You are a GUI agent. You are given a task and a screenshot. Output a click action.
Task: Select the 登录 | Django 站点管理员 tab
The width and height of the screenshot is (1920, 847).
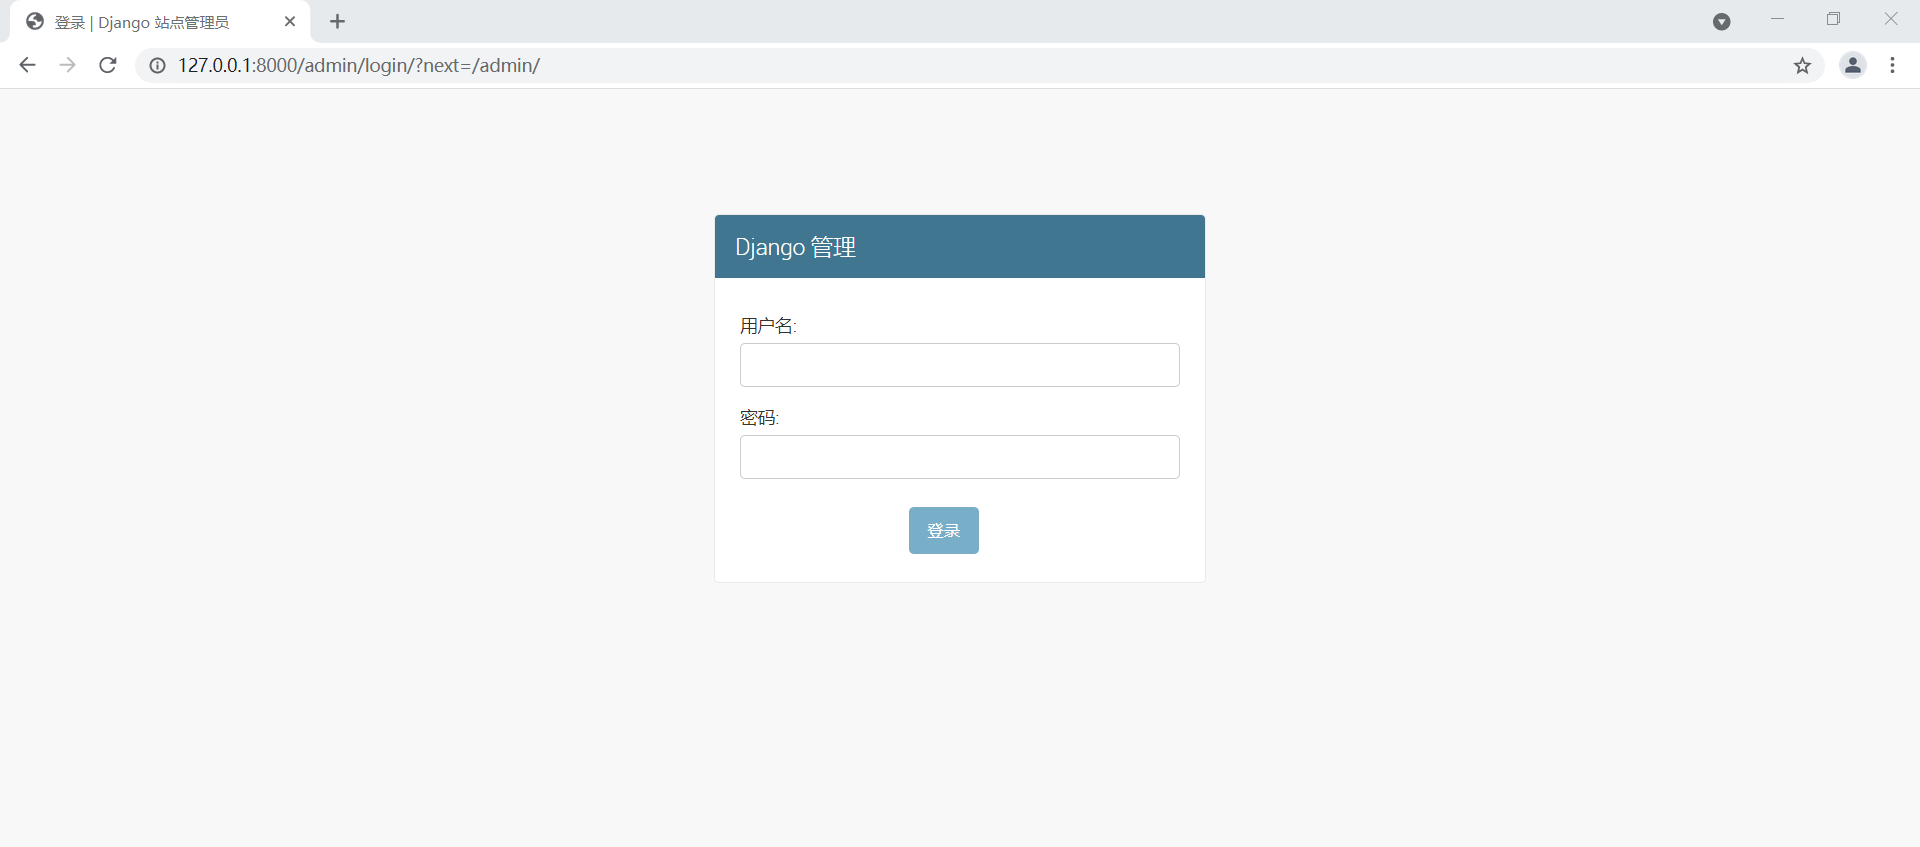tap(160, 22)
